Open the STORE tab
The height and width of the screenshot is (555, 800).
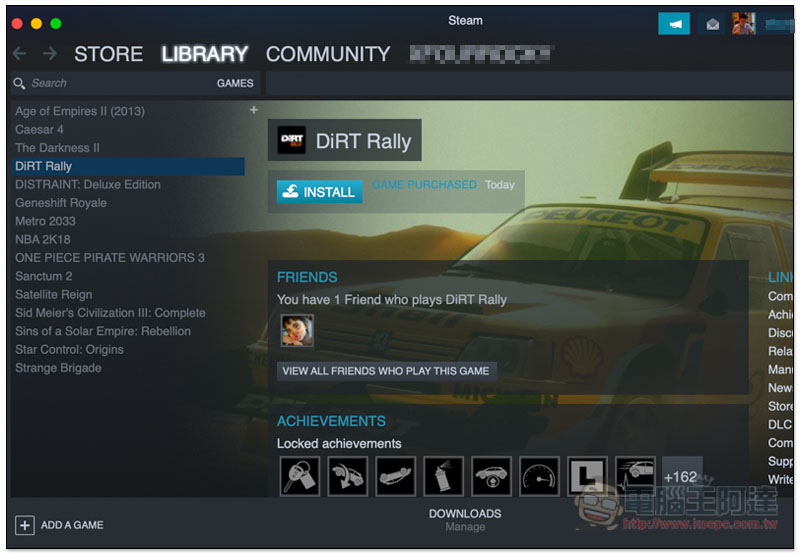109,54
